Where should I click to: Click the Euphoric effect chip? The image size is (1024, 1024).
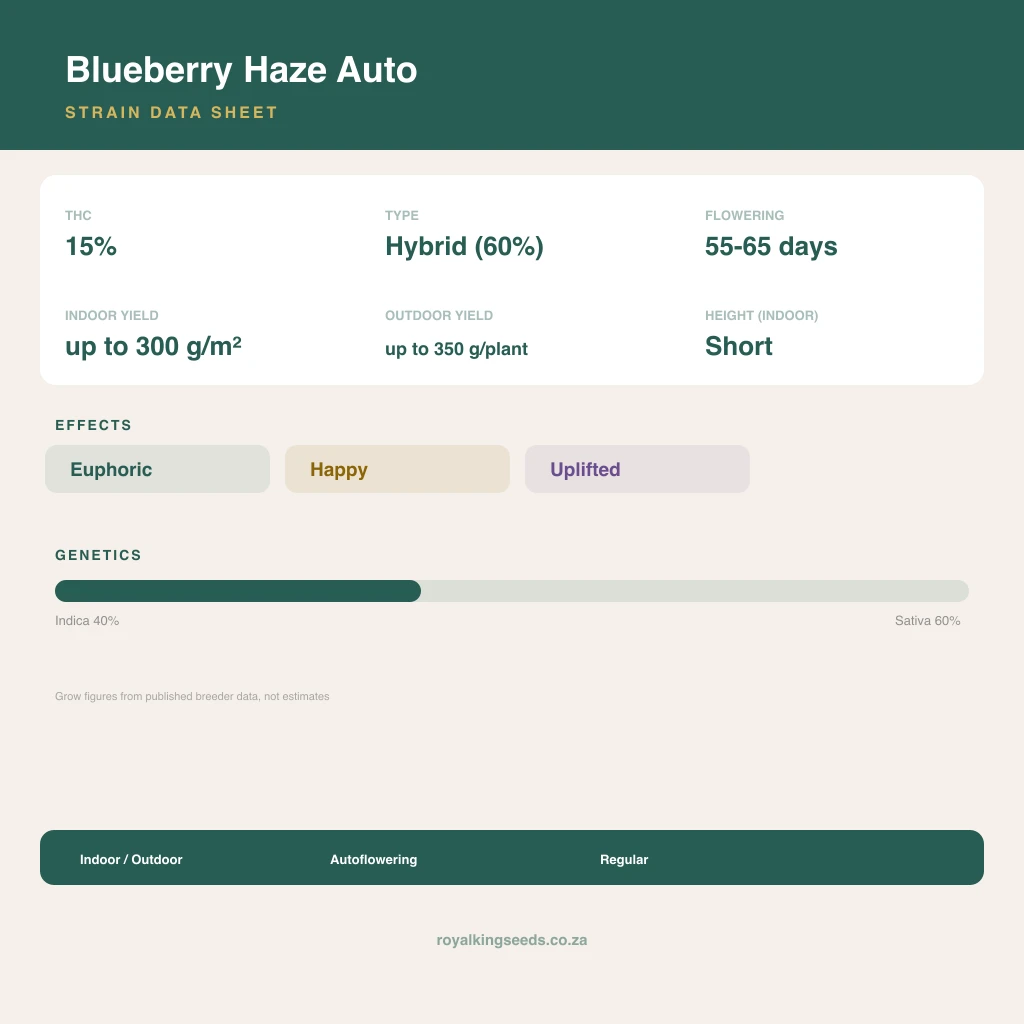[x=157, y=469]
